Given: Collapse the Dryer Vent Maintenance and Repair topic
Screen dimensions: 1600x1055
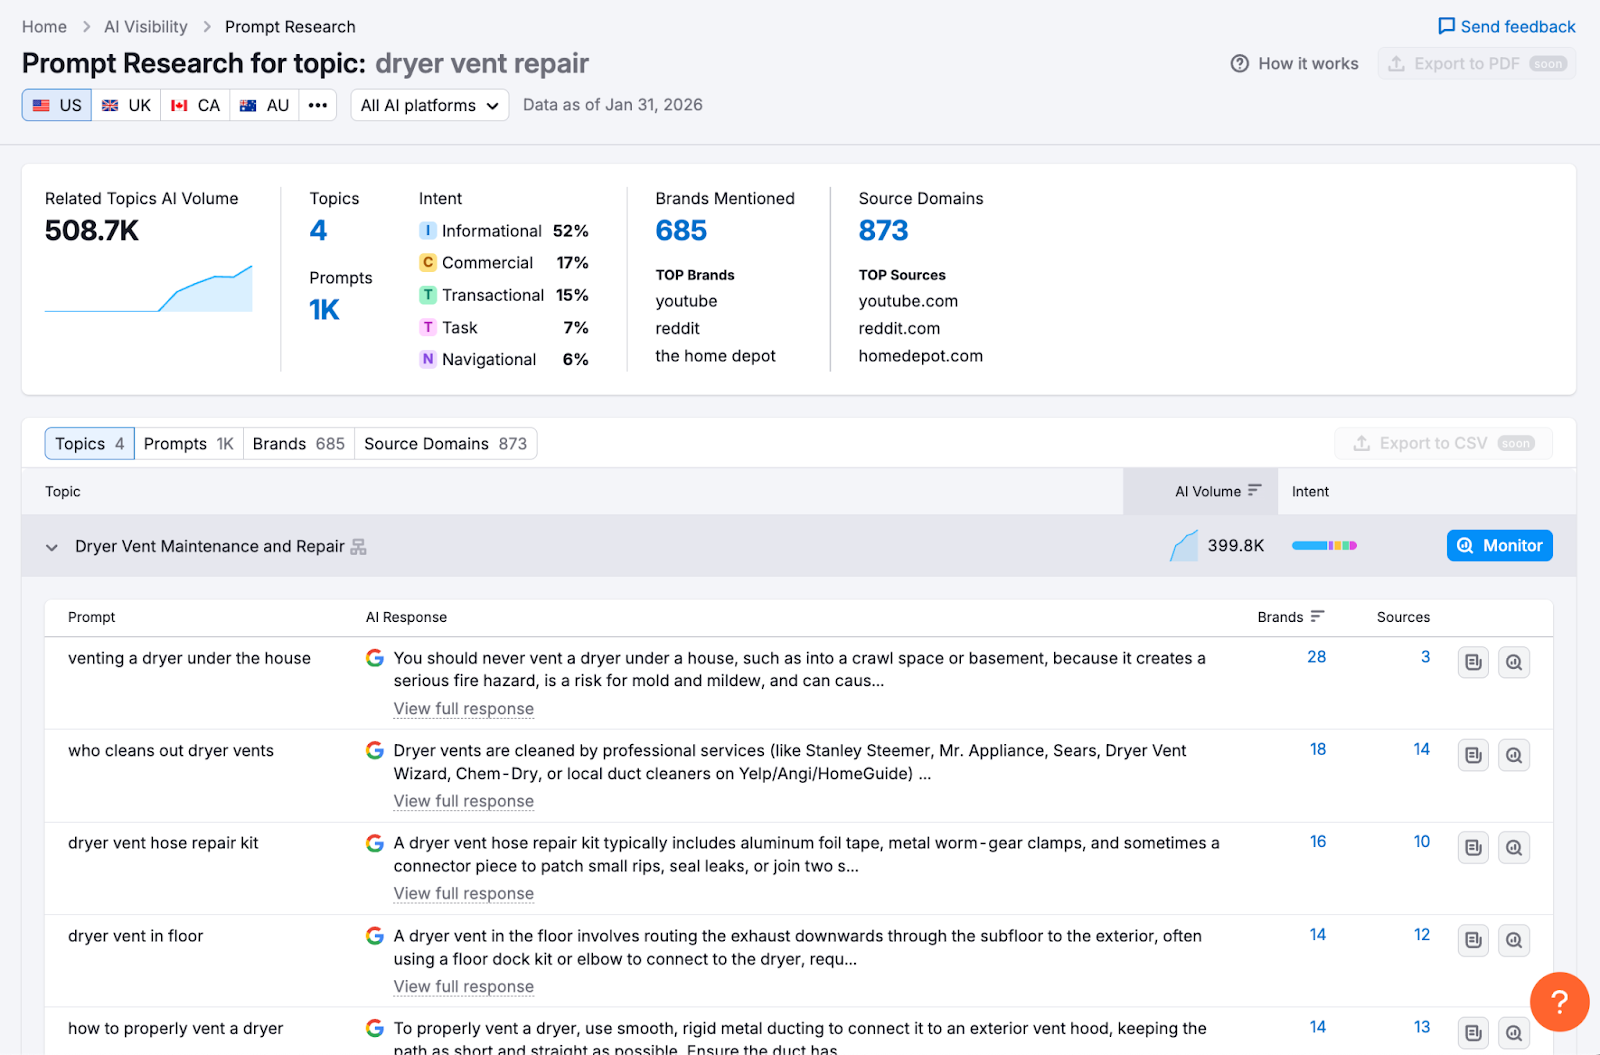Looking at the screenshot, I should tap(52, 547).
